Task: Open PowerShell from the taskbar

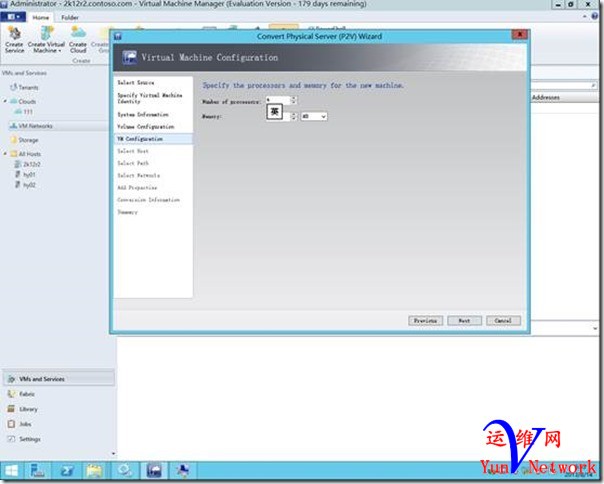Action: click(67, 471)
